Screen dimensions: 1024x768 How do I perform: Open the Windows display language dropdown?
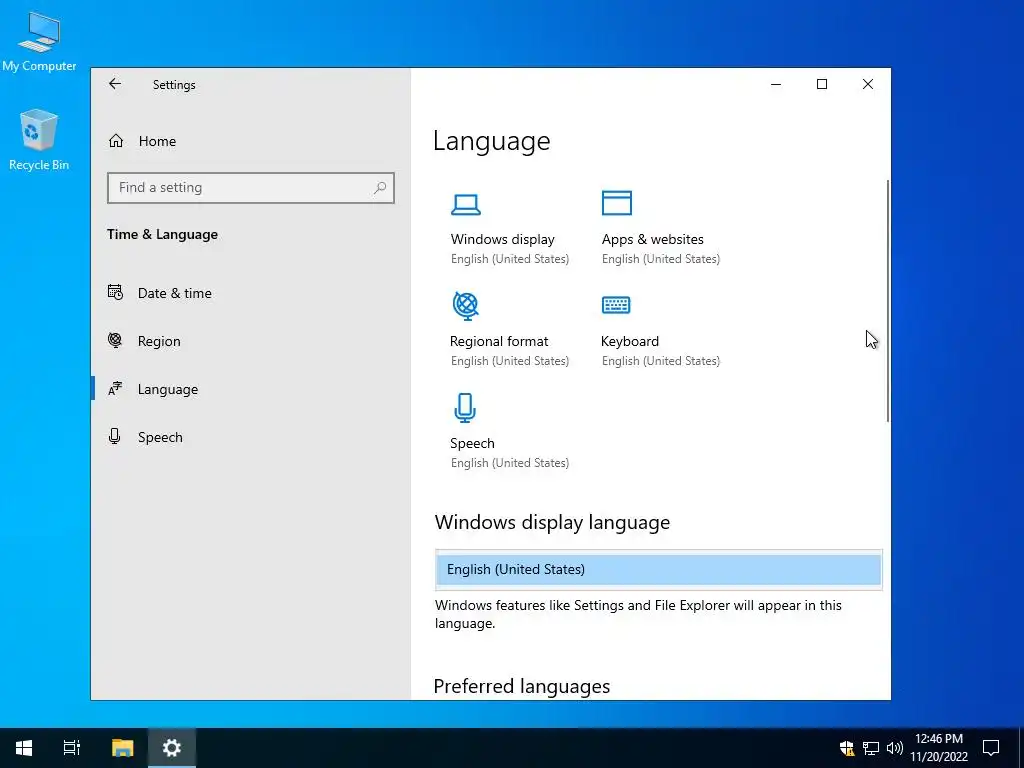(x=658, y=569)
